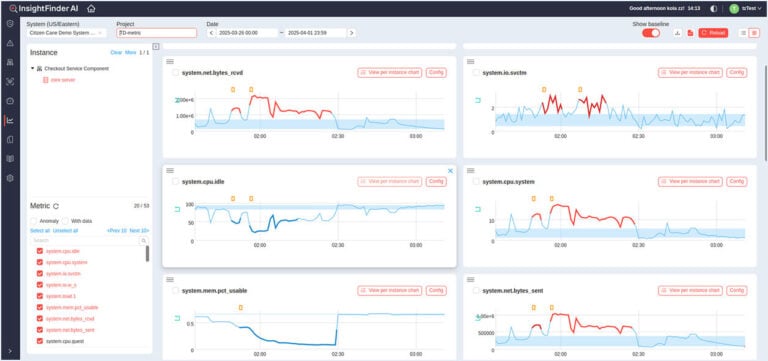Click the metric list scrollbar thumb

[x=147, y=254]
